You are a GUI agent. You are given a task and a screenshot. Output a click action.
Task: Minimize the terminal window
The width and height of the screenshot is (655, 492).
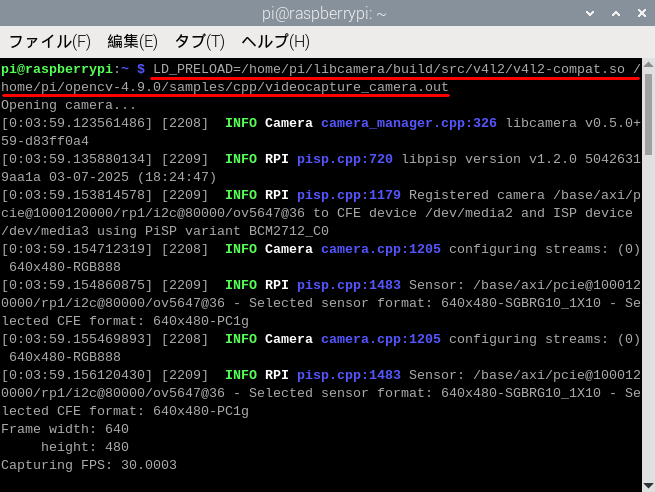click(x=590, y=13)
